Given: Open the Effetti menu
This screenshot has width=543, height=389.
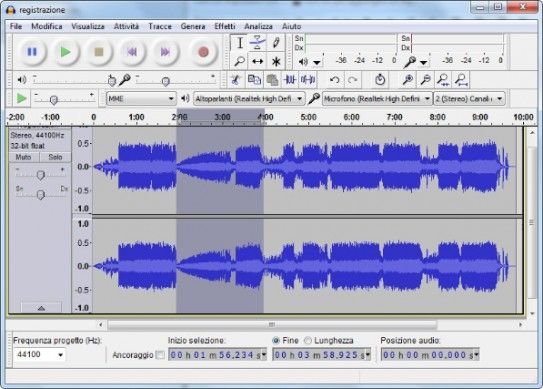Looking at the screenshot, I should click(x=225, y=26).
